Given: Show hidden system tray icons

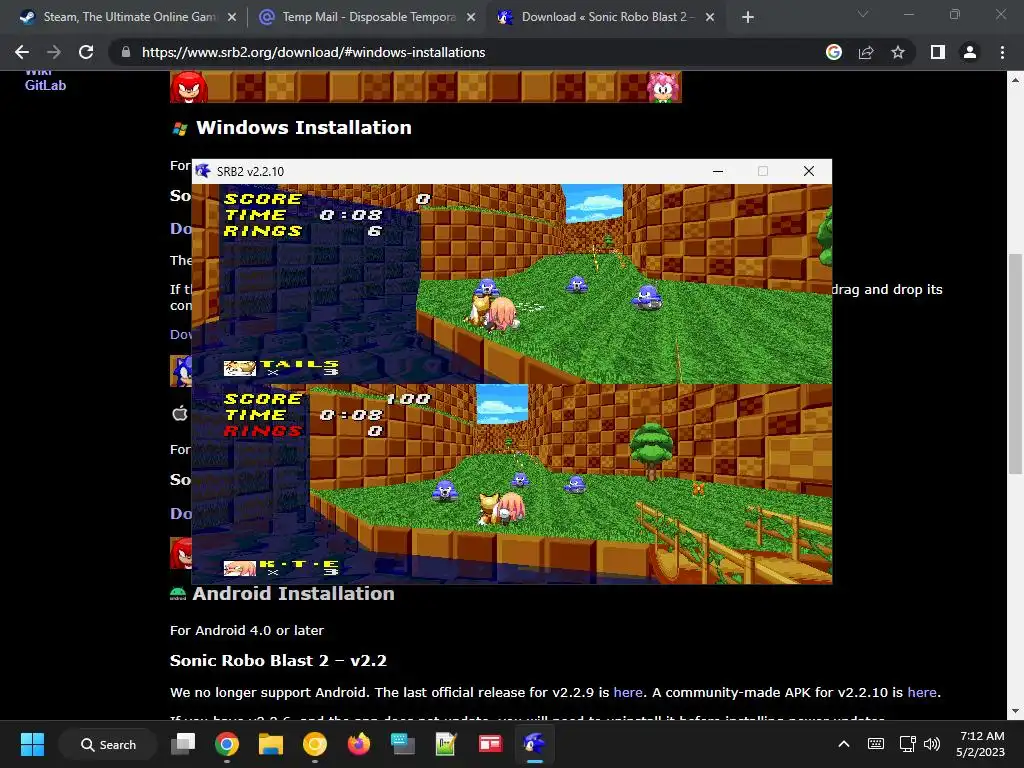Looking at the screenshot, I should pos(844,744).
